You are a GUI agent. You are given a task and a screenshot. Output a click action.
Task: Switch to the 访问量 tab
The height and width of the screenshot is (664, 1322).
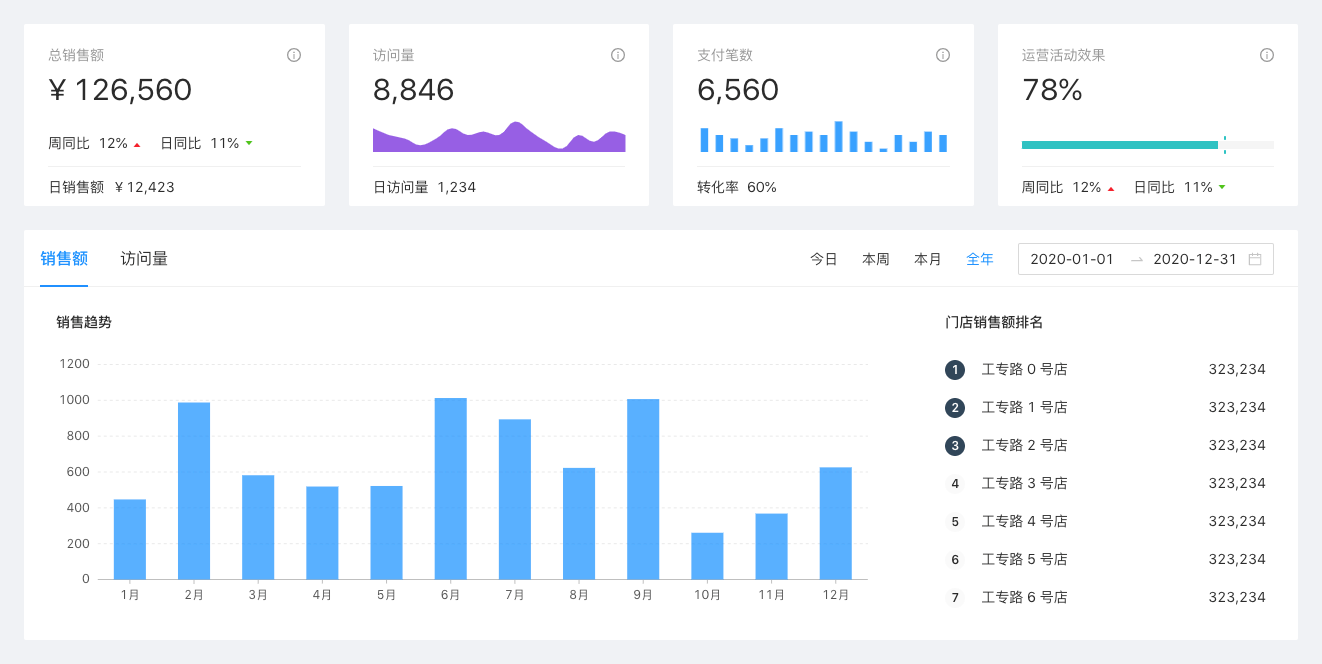pos(144,258)
